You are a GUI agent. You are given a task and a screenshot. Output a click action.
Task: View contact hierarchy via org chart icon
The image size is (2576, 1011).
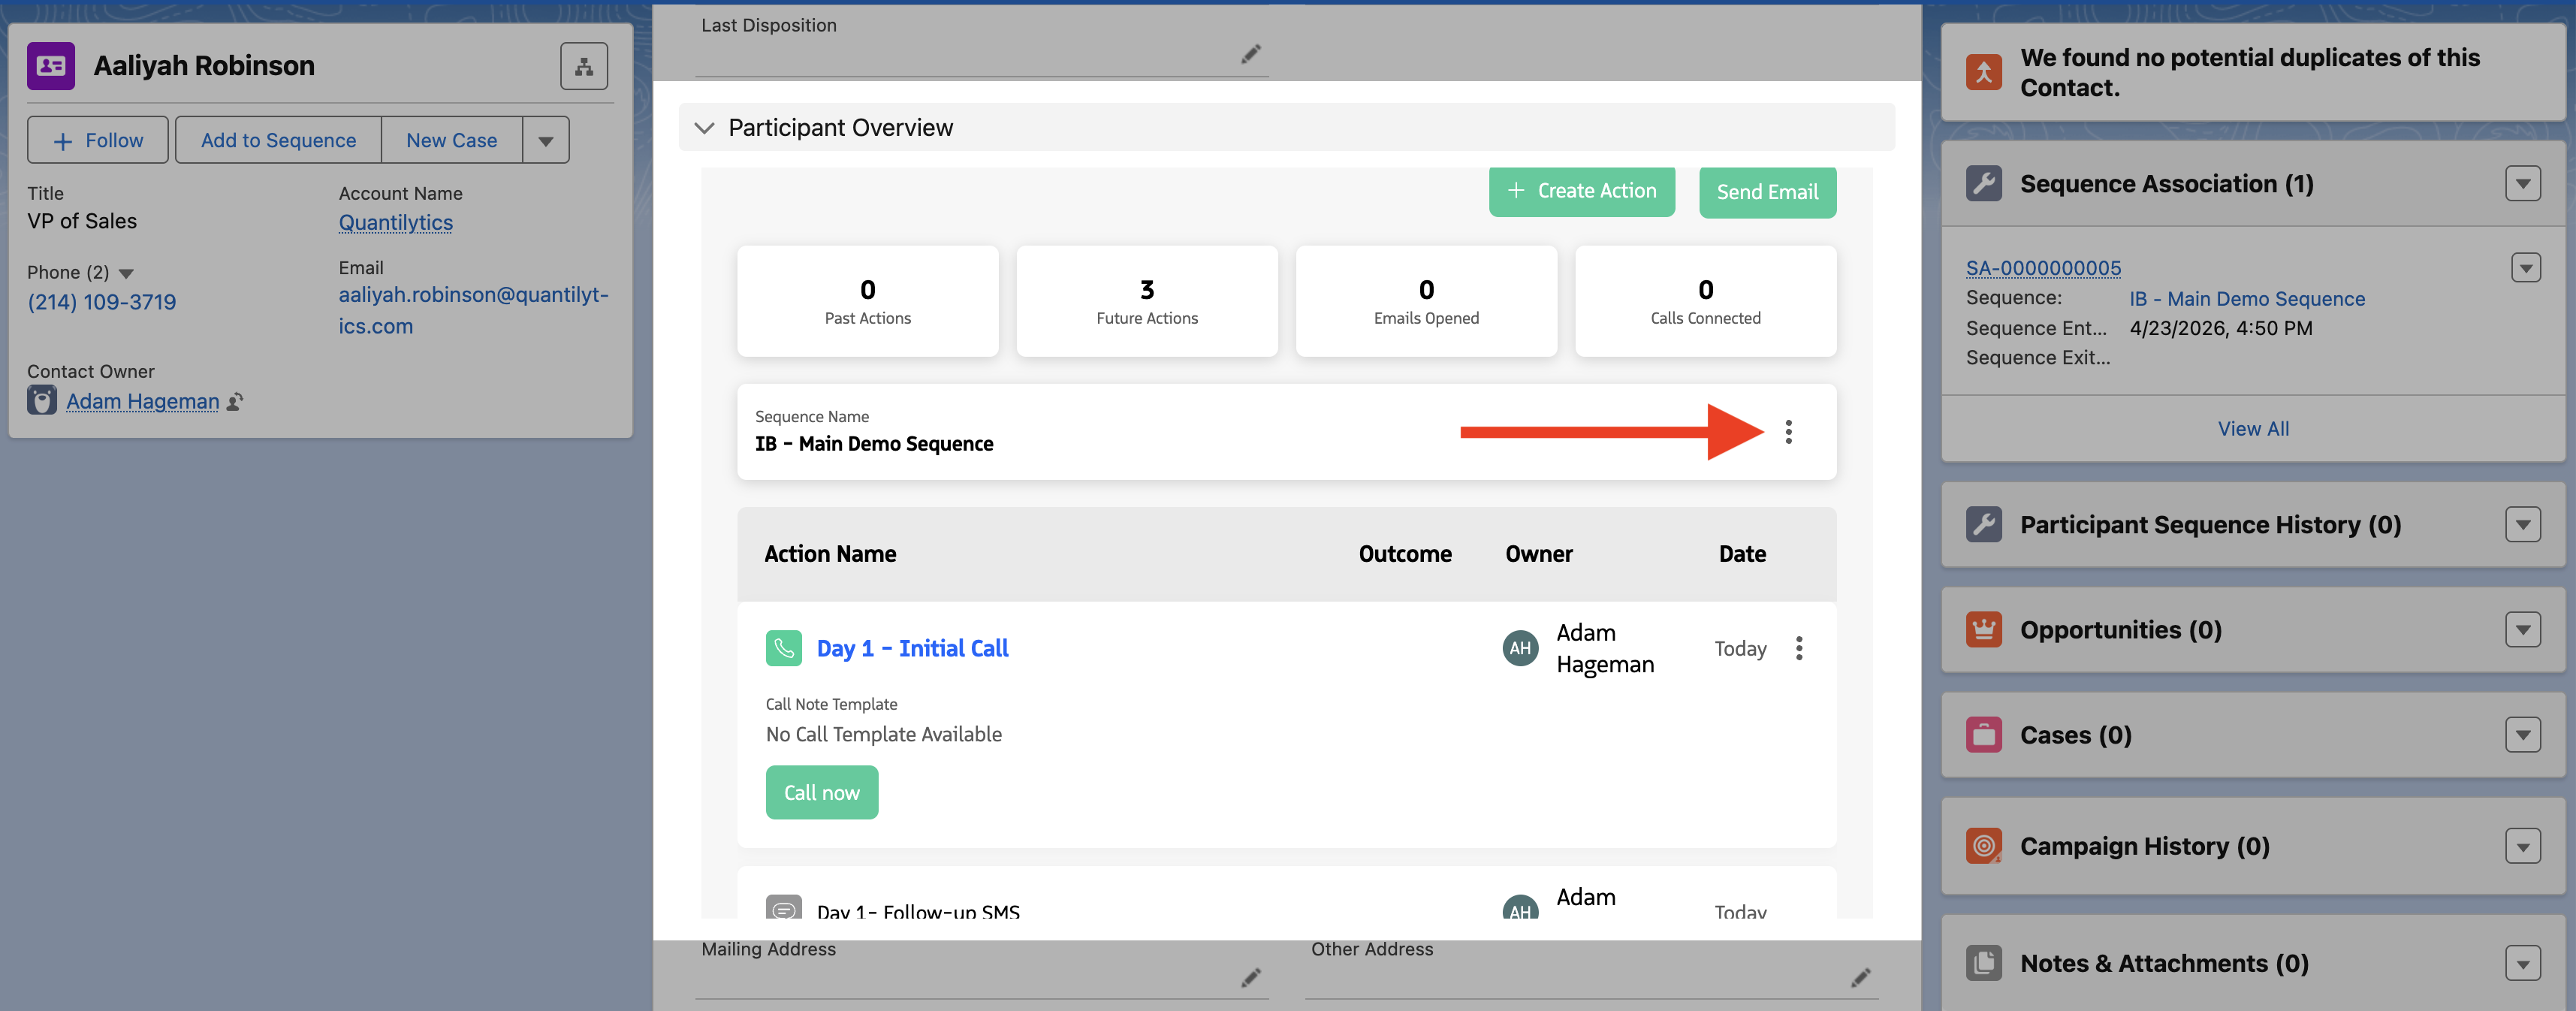coord(584,65)
